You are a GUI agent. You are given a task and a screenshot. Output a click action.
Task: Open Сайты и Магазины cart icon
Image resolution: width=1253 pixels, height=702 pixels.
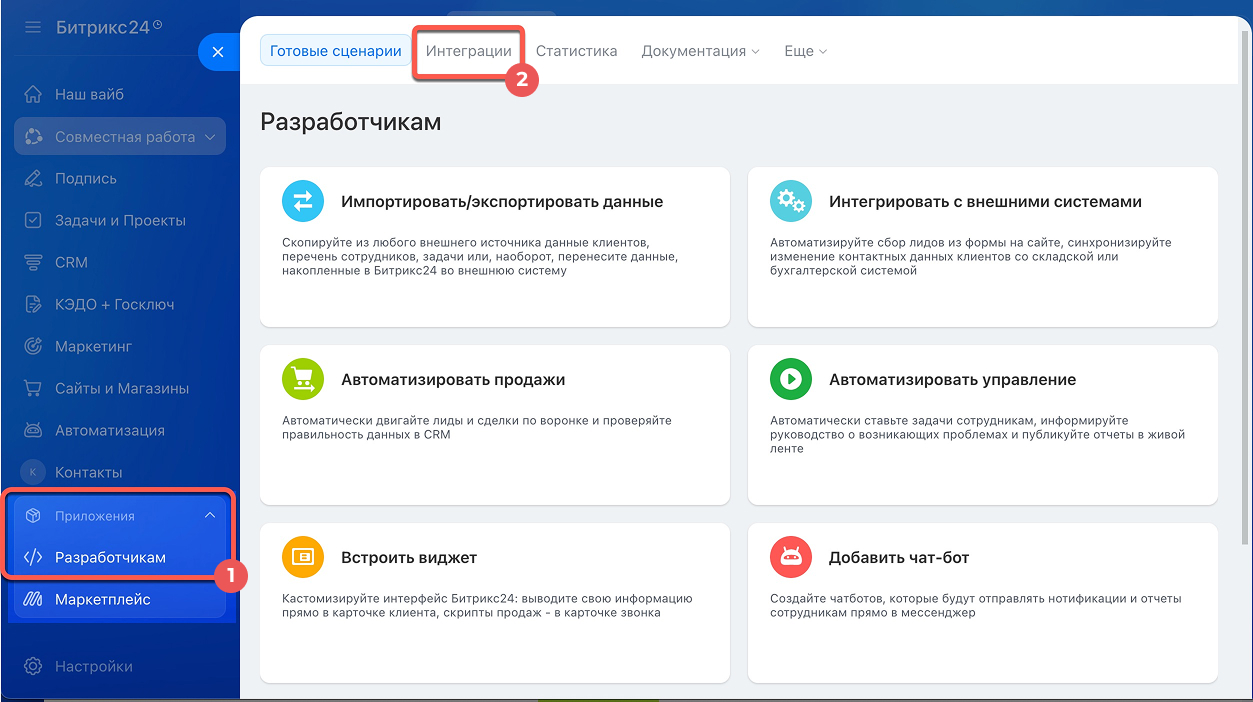34,388
